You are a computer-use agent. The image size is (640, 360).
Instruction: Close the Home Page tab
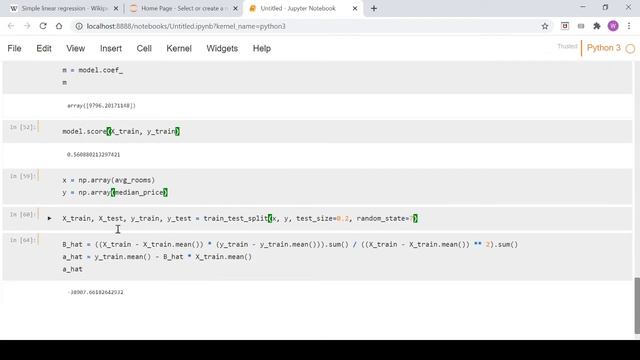coord(235,8)
